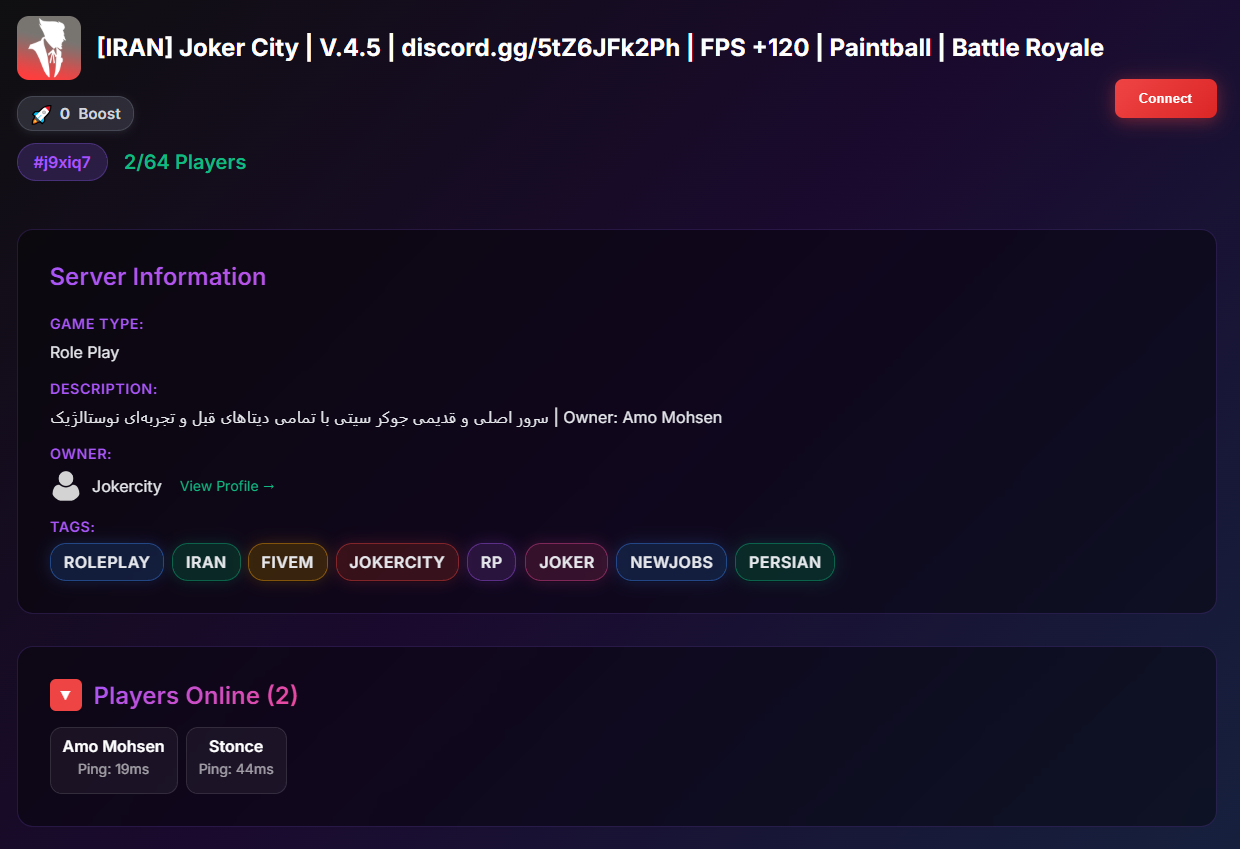Screen dimensions: 1240x849
Task: Open the Stonce player card
Action: (236, 760)
